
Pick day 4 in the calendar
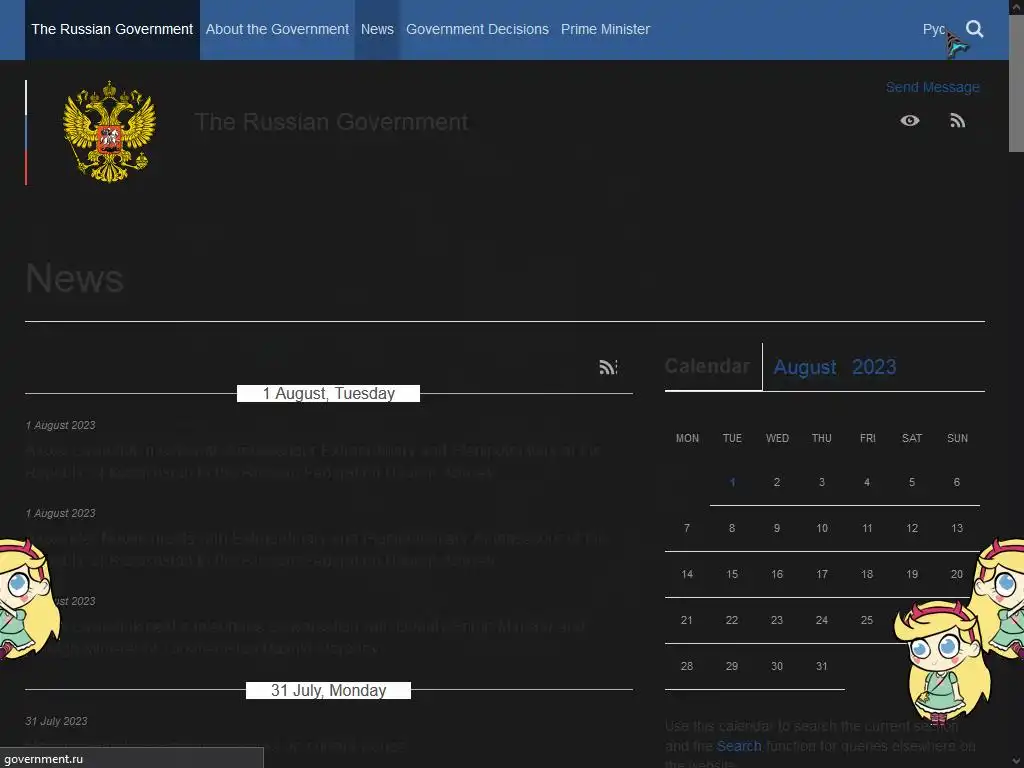(867, 483)
